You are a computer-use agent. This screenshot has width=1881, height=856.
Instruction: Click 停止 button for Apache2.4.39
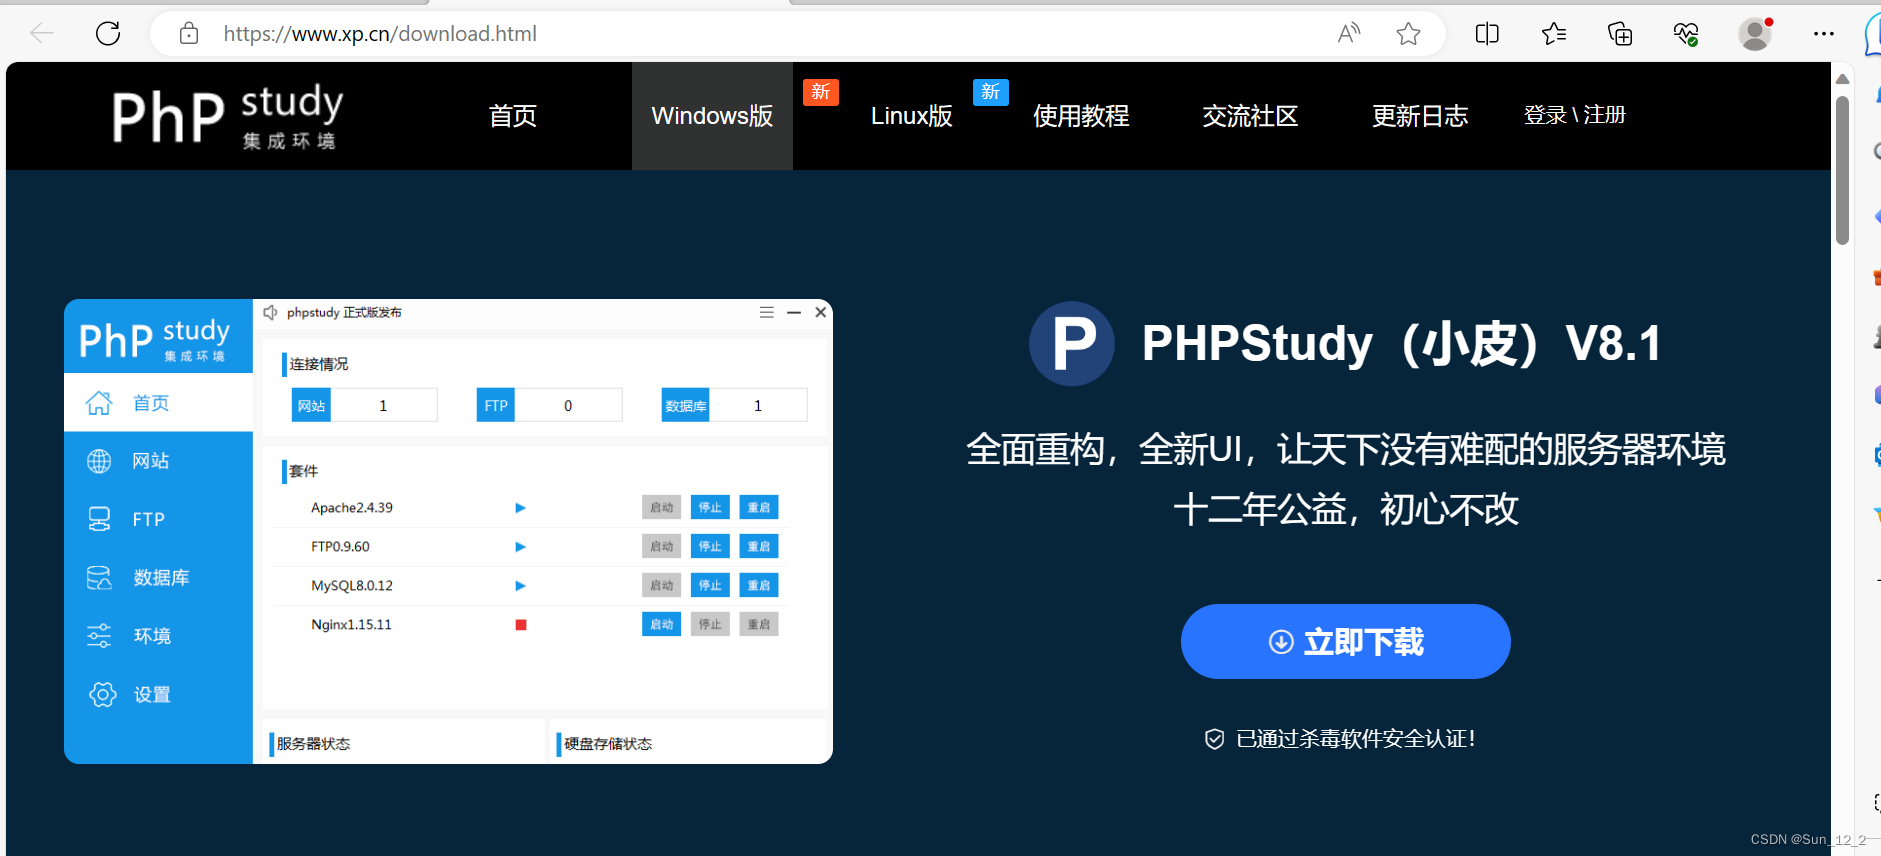pyautogui.click(x=710, y=507)
